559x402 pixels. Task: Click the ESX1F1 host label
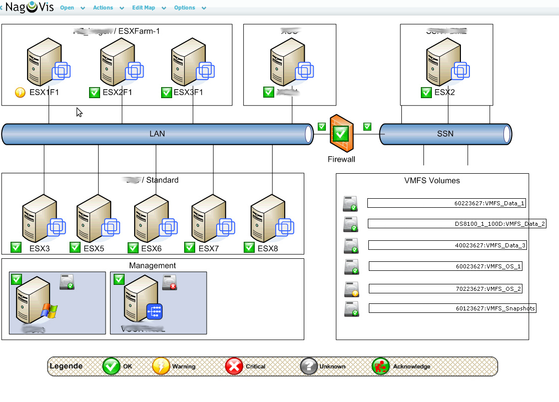point(44,93)
